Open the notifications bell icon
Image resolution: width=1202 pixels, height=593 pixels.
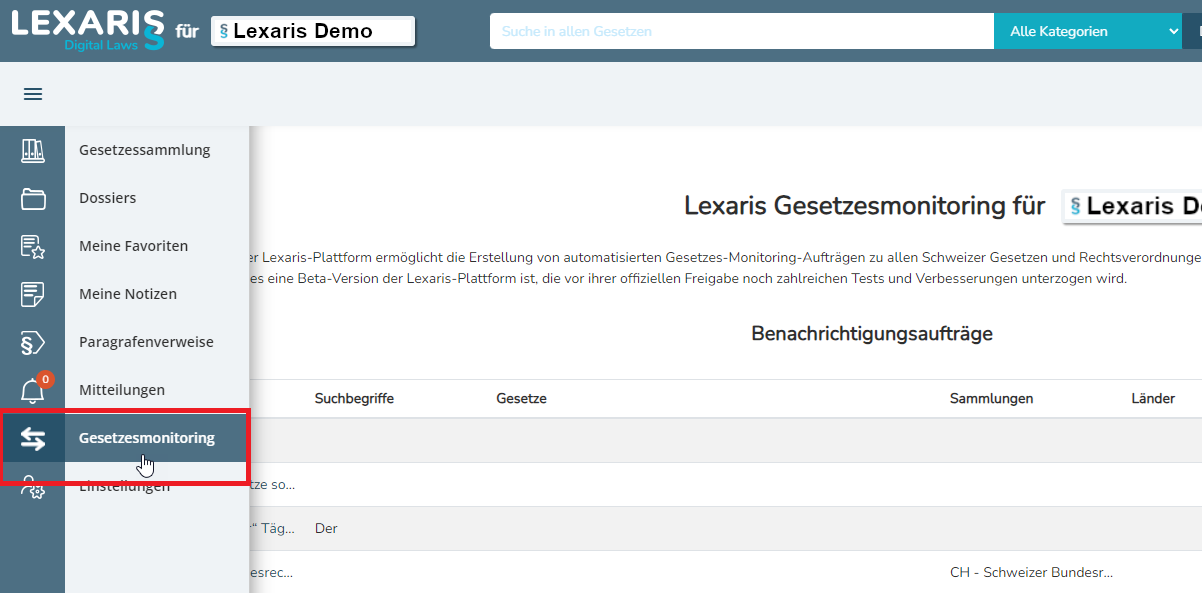(33, 390)
